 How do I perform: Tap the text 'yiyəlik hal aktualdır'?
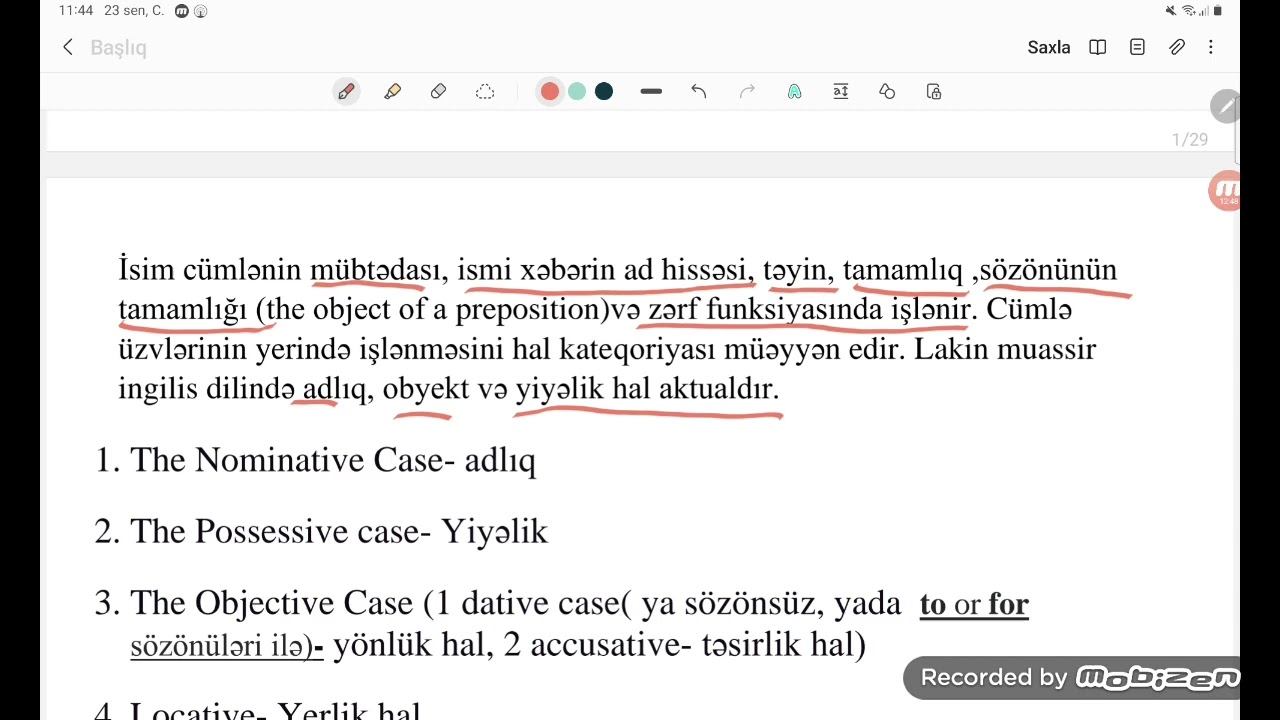[x=646, y=389]
